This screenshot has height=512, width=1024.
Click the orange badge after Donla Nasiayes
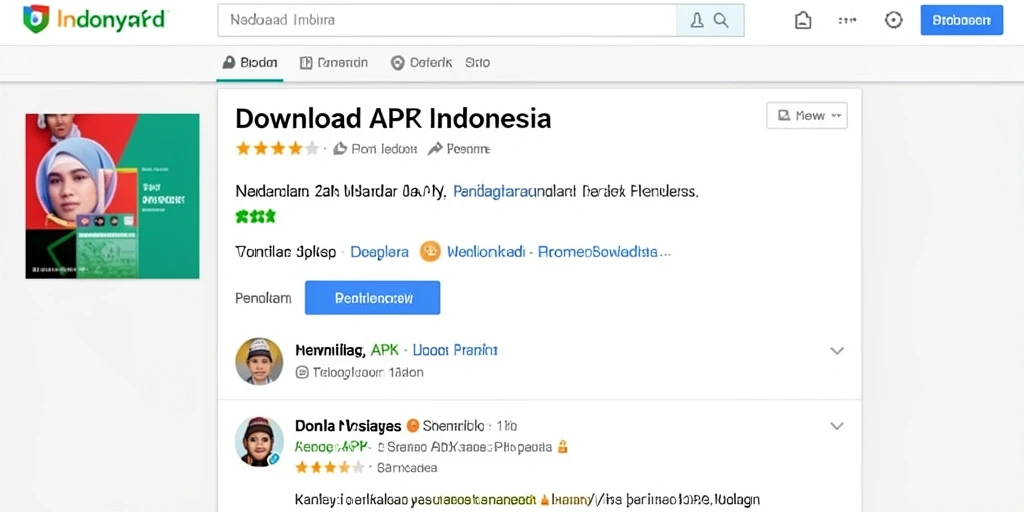[412, 426]
